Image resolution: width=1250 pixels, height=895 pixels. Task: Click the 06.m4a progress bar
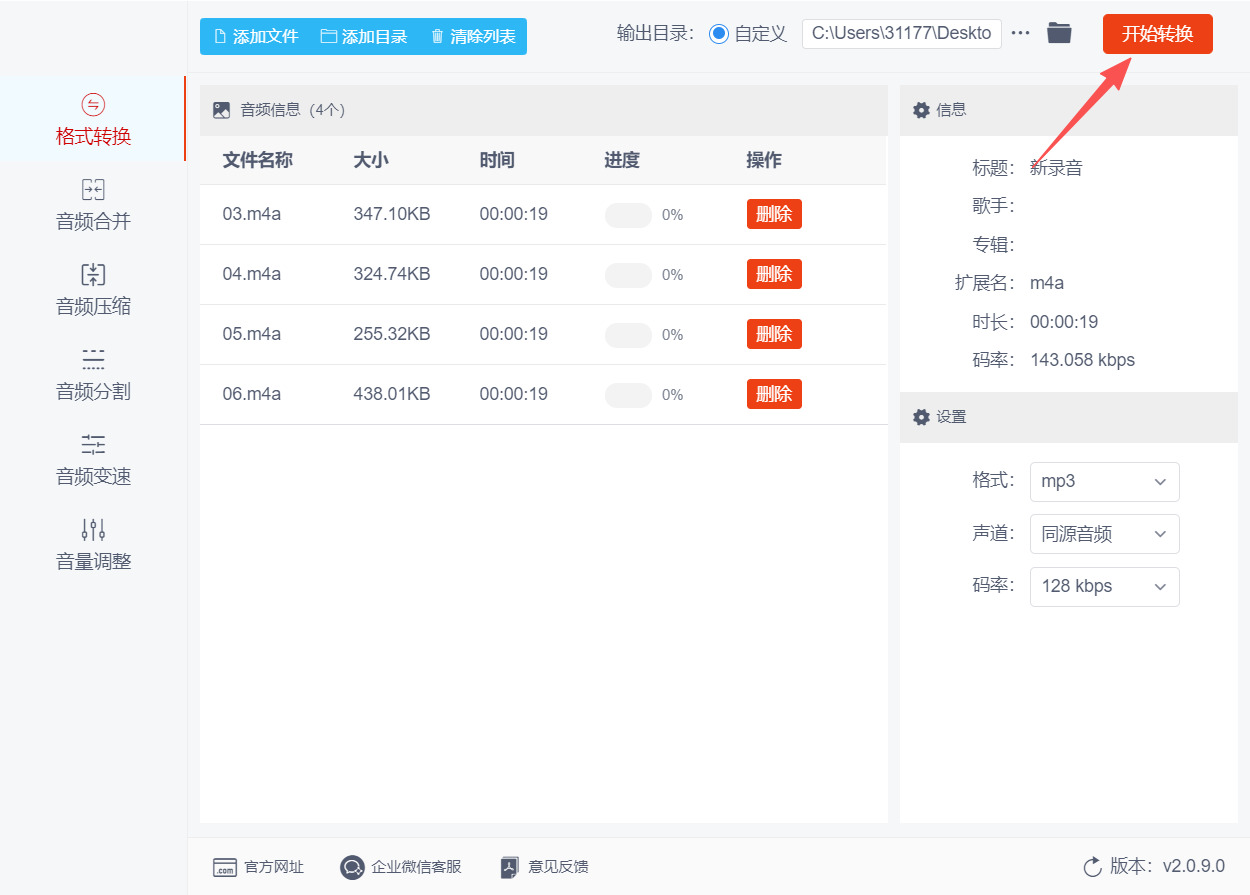(x=628, y=395)
